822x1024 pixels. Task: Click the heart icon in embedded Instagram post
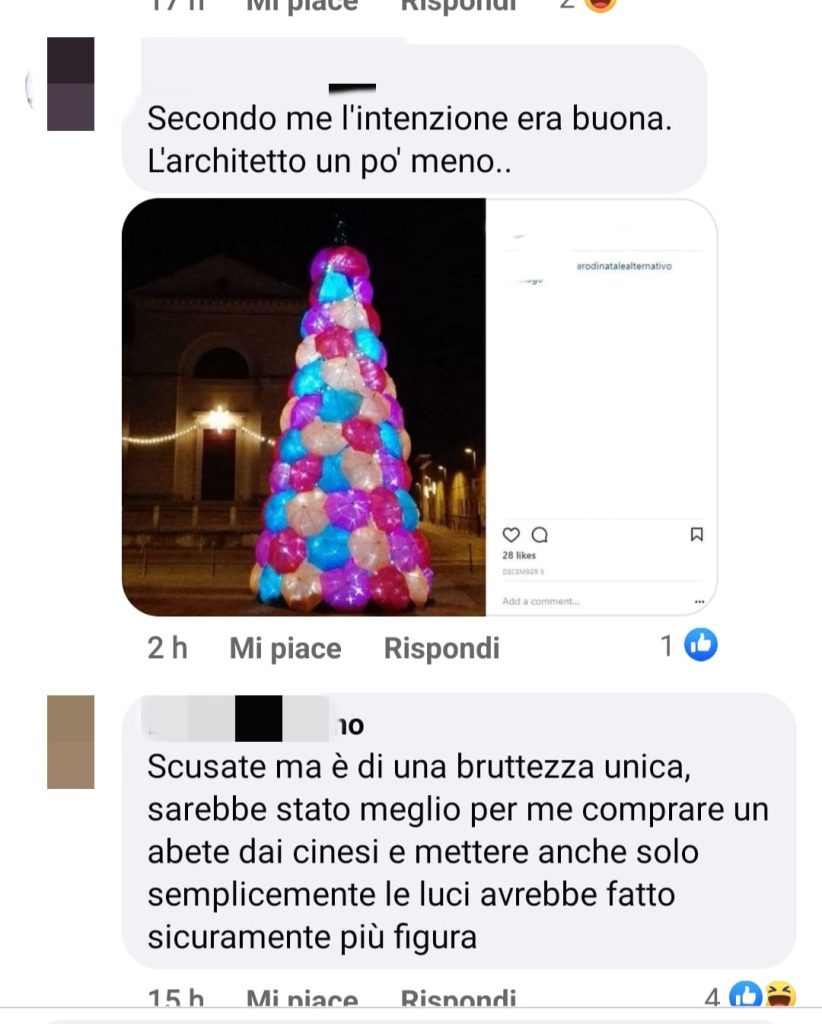click(x=511, y=535)
